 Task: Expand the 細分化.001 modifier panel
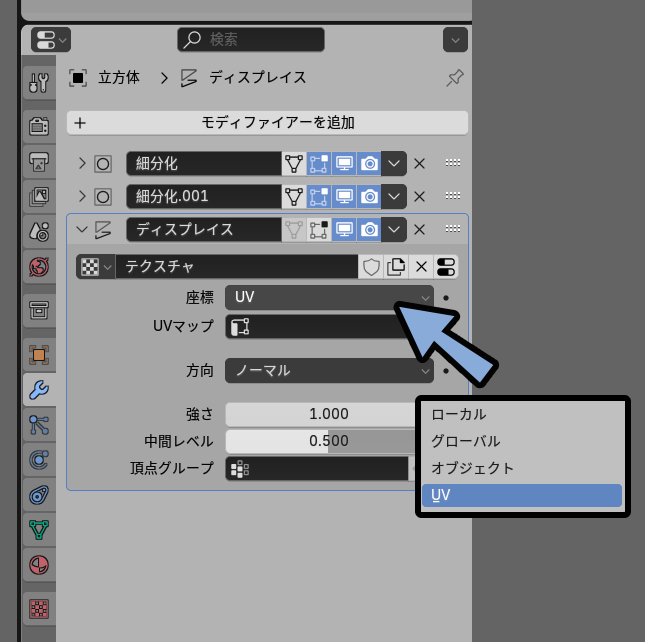[82, 196]
